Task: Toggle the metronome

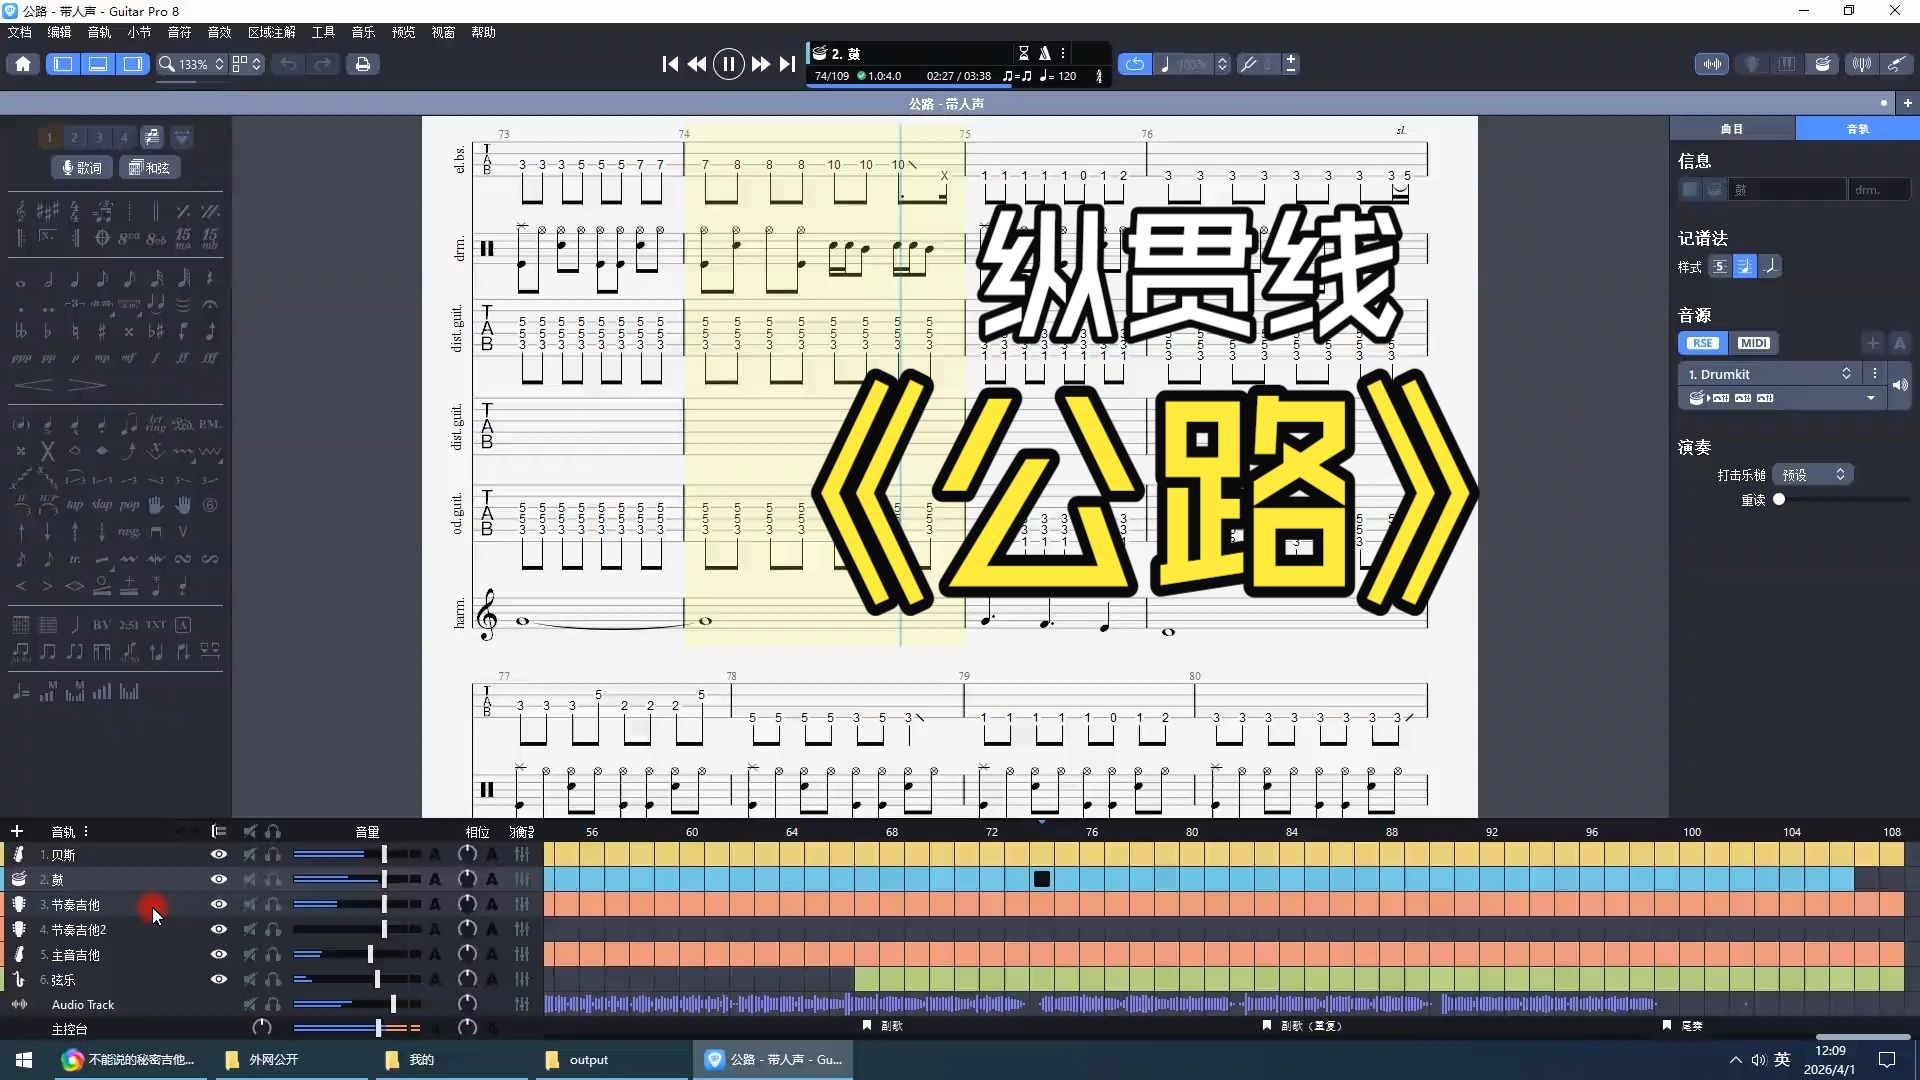Action: coord(1044,53)
